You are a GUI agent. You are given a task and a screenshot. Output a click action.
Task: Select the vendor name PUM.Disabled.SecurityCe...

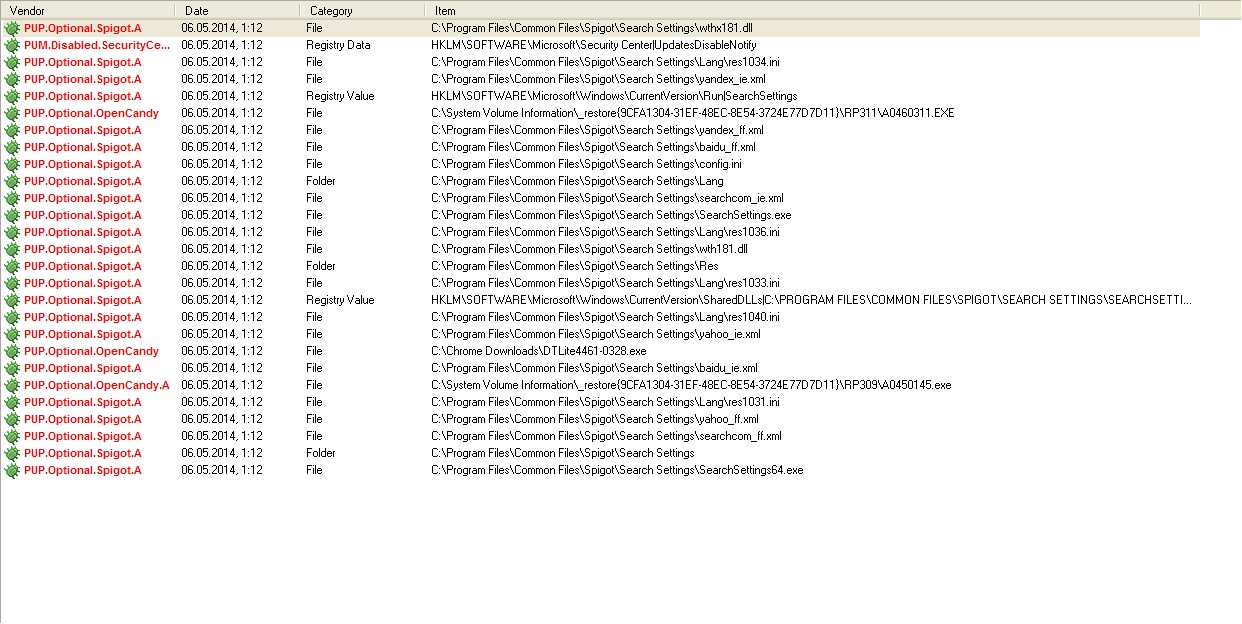pyautogui.click(x=97, y=45)
